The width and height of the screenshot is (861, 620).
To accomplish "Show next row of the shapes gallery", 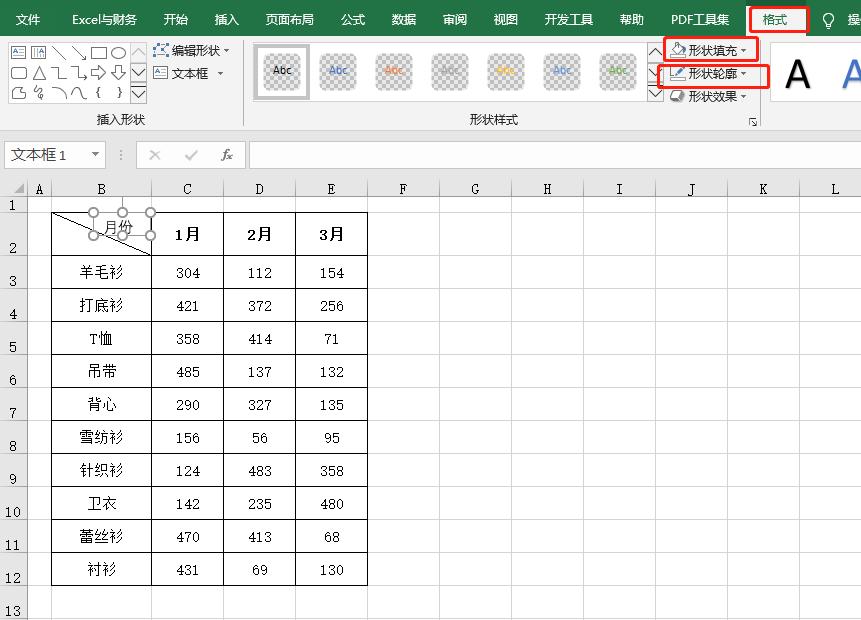I will 138,72.
